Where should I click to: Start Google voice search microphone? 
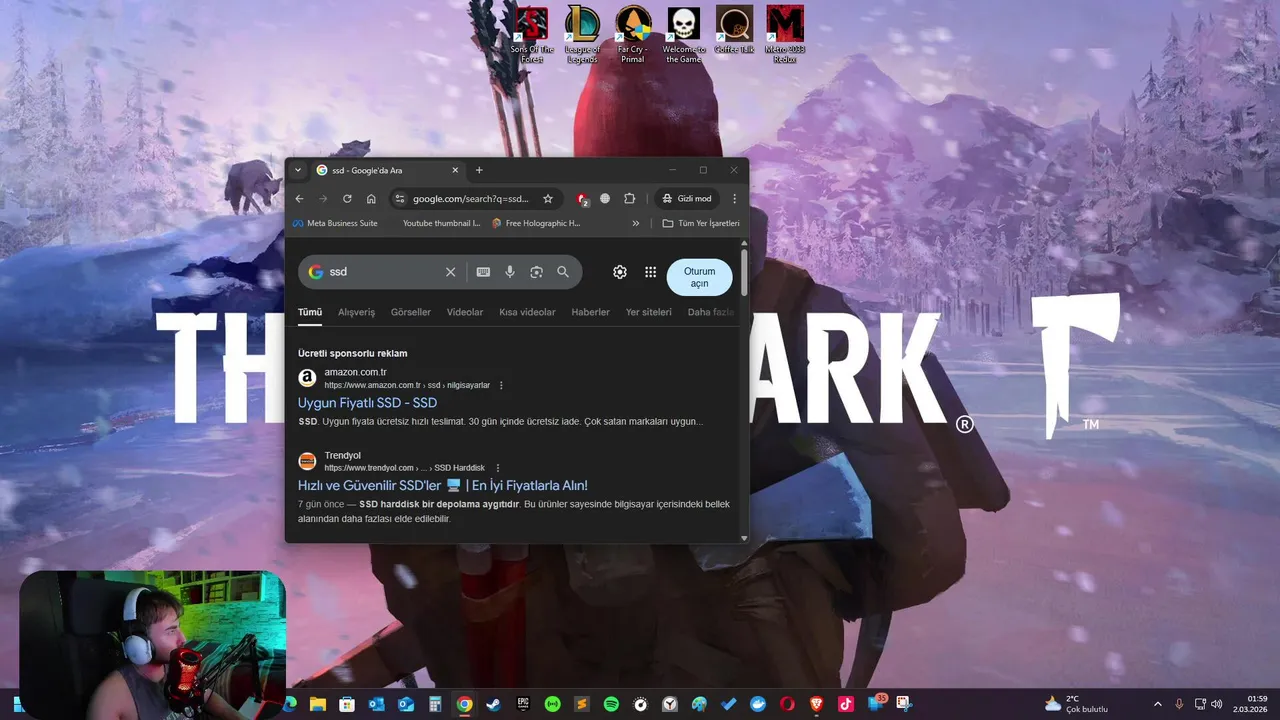[x=510, y=272]
